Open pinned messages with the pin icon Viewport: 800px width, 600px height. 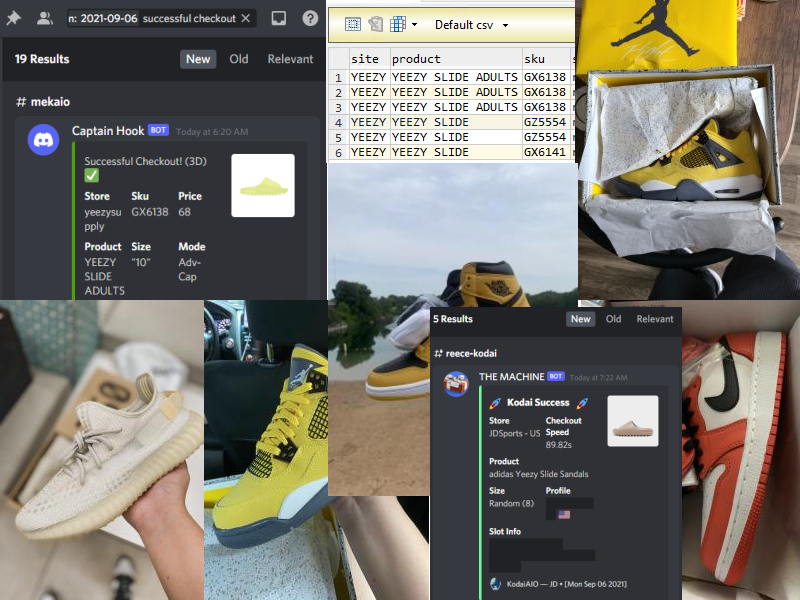13,18
